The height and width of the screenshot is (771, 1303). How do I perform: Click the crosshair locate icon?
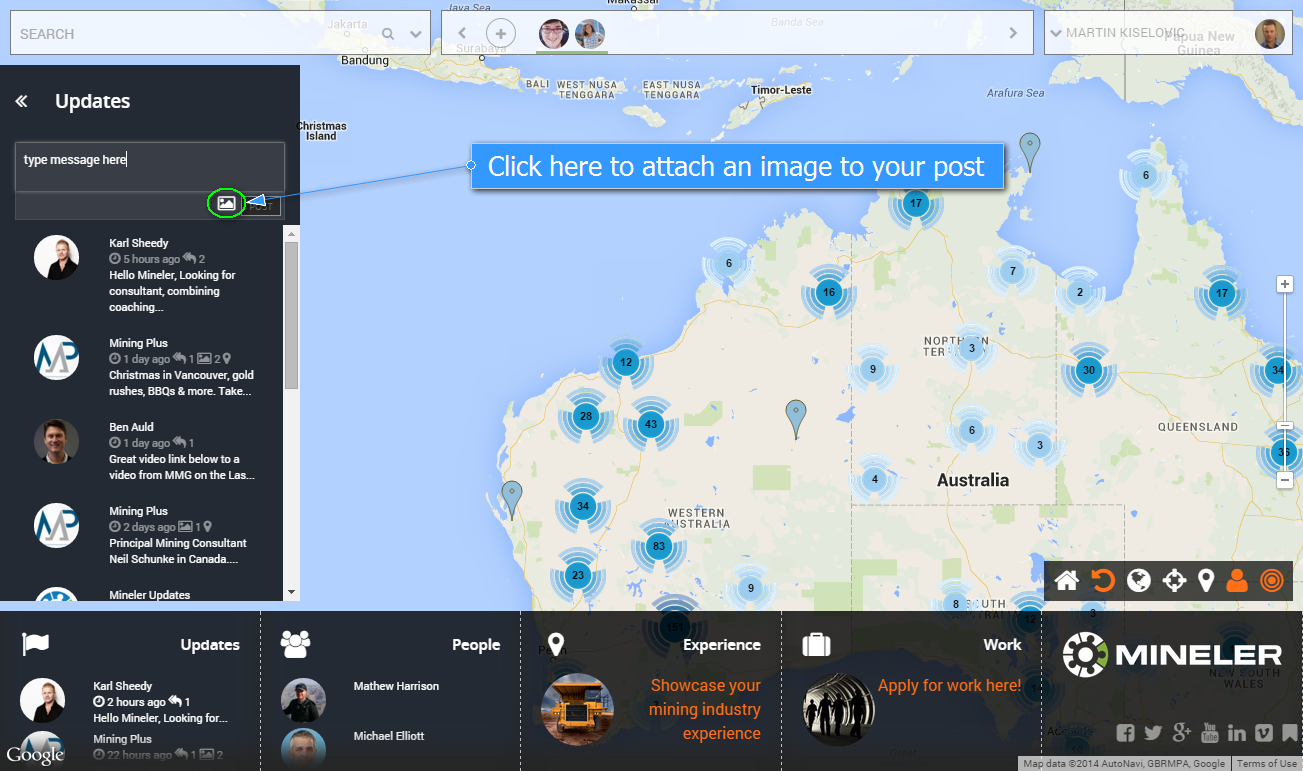[x=1174, y=581]
